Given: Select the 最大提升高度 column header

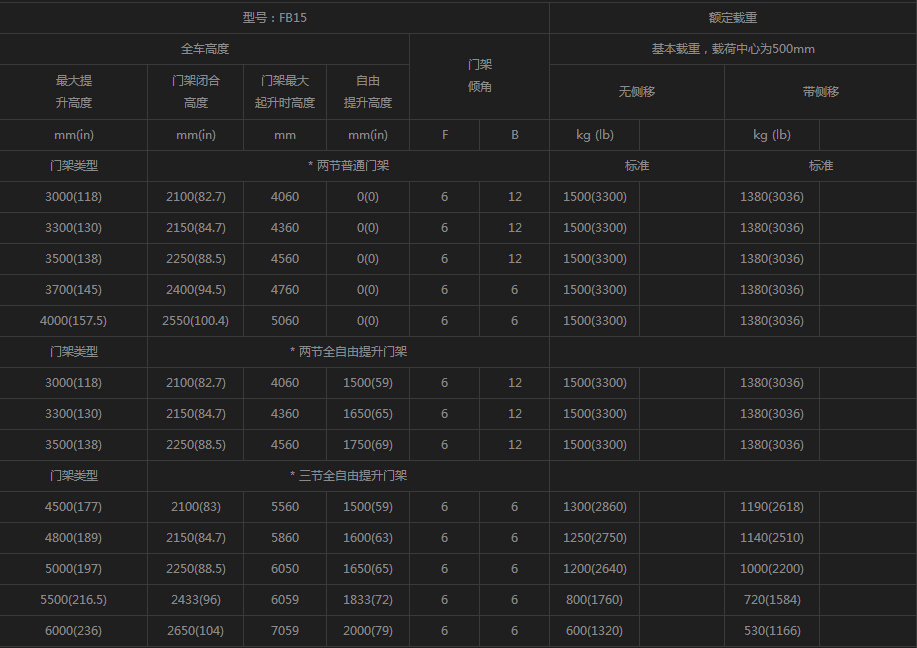Looking at the screenshot, I should (74, 91).
